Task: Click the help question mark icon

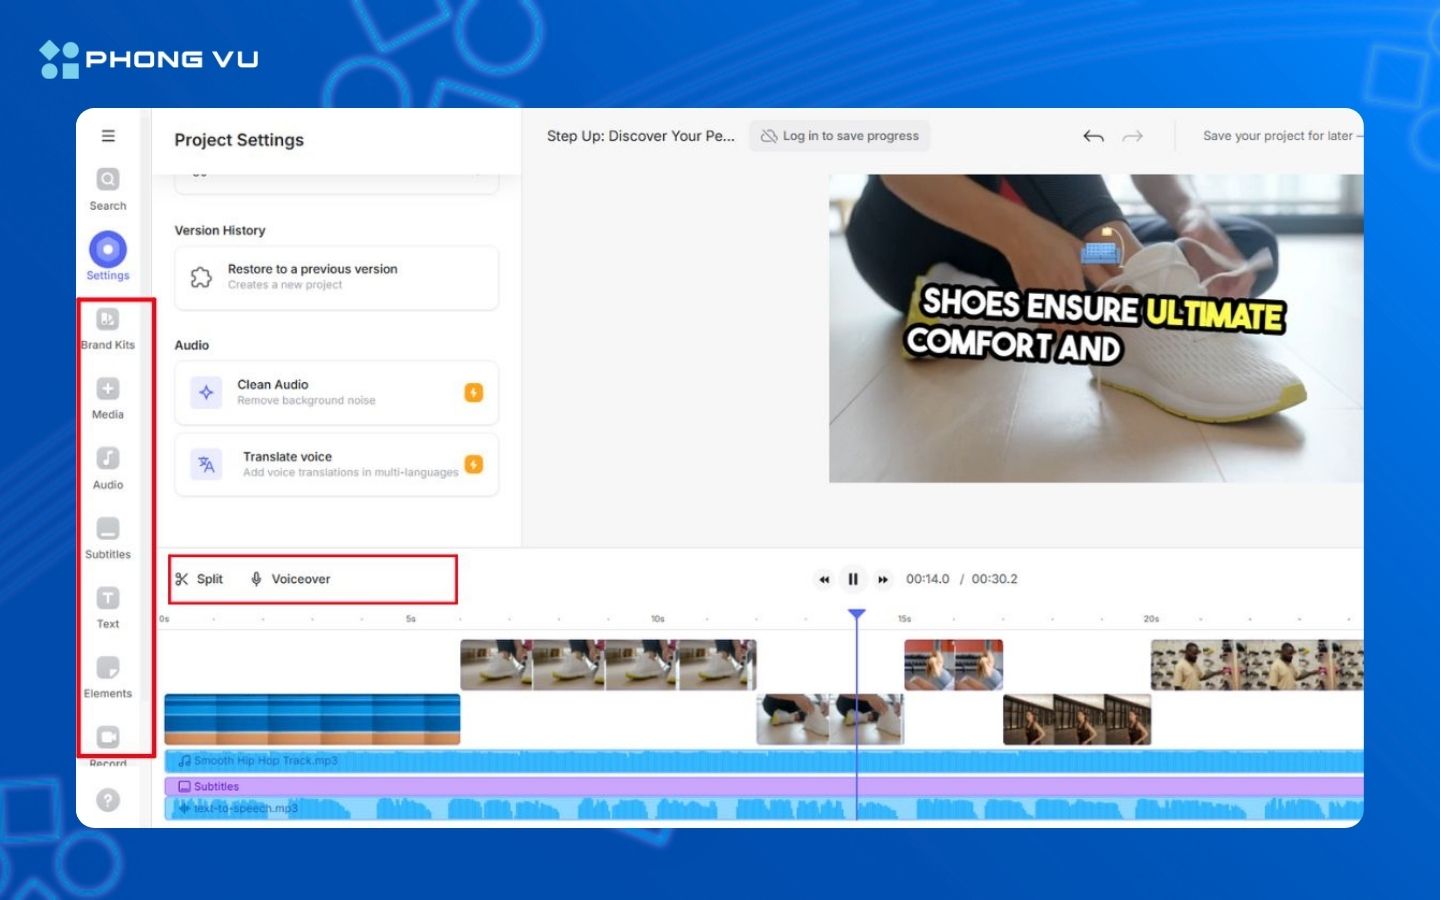Action: (x=108, y=800)
